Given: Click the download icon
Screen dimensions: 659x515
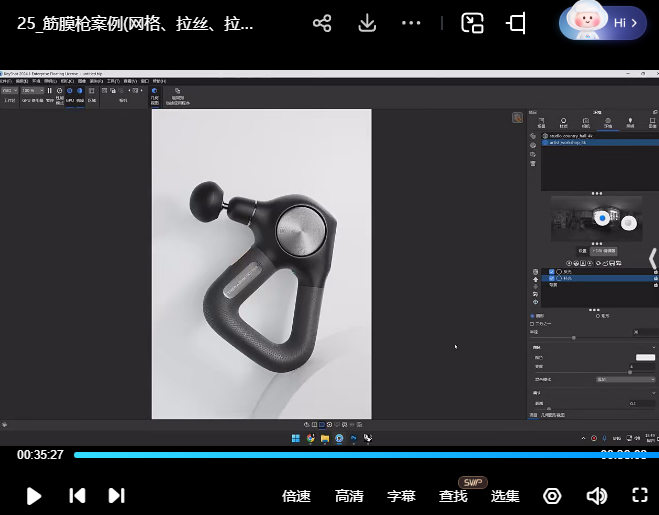Looking at the screenshot, I should click(x=367, y=23).
